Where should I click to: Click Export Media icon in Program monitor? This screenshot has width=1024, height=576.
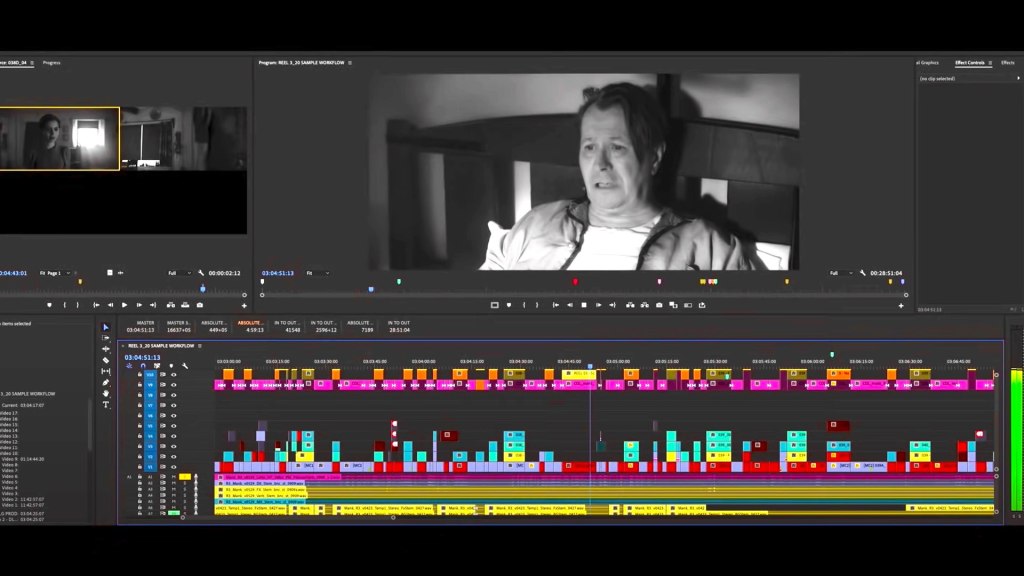(702, 305)
